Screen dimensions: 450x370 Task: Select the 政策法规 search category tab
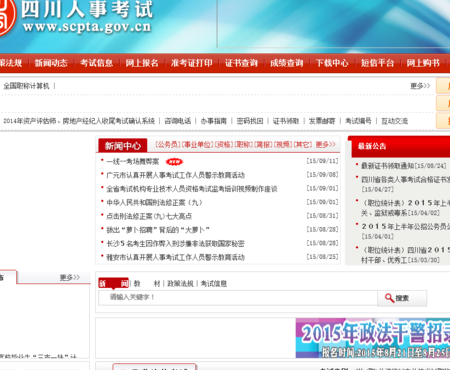coord(180,284)
